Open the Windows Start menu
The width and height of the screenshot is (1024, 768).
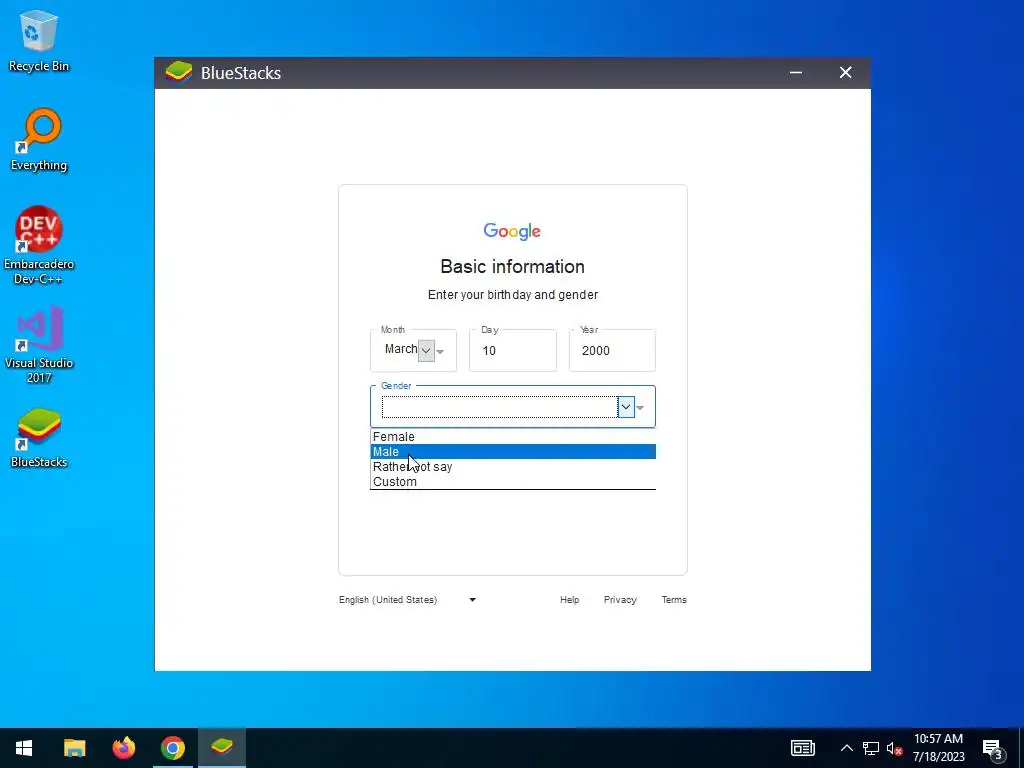[24, 748]
